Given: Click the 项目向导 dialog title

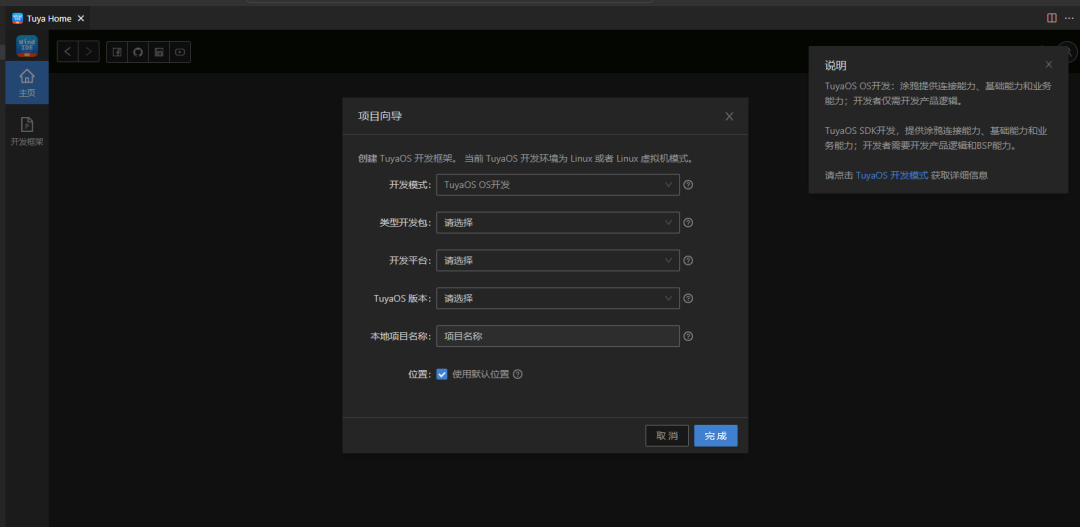Looking at the screenshot, I should (380, 116).
